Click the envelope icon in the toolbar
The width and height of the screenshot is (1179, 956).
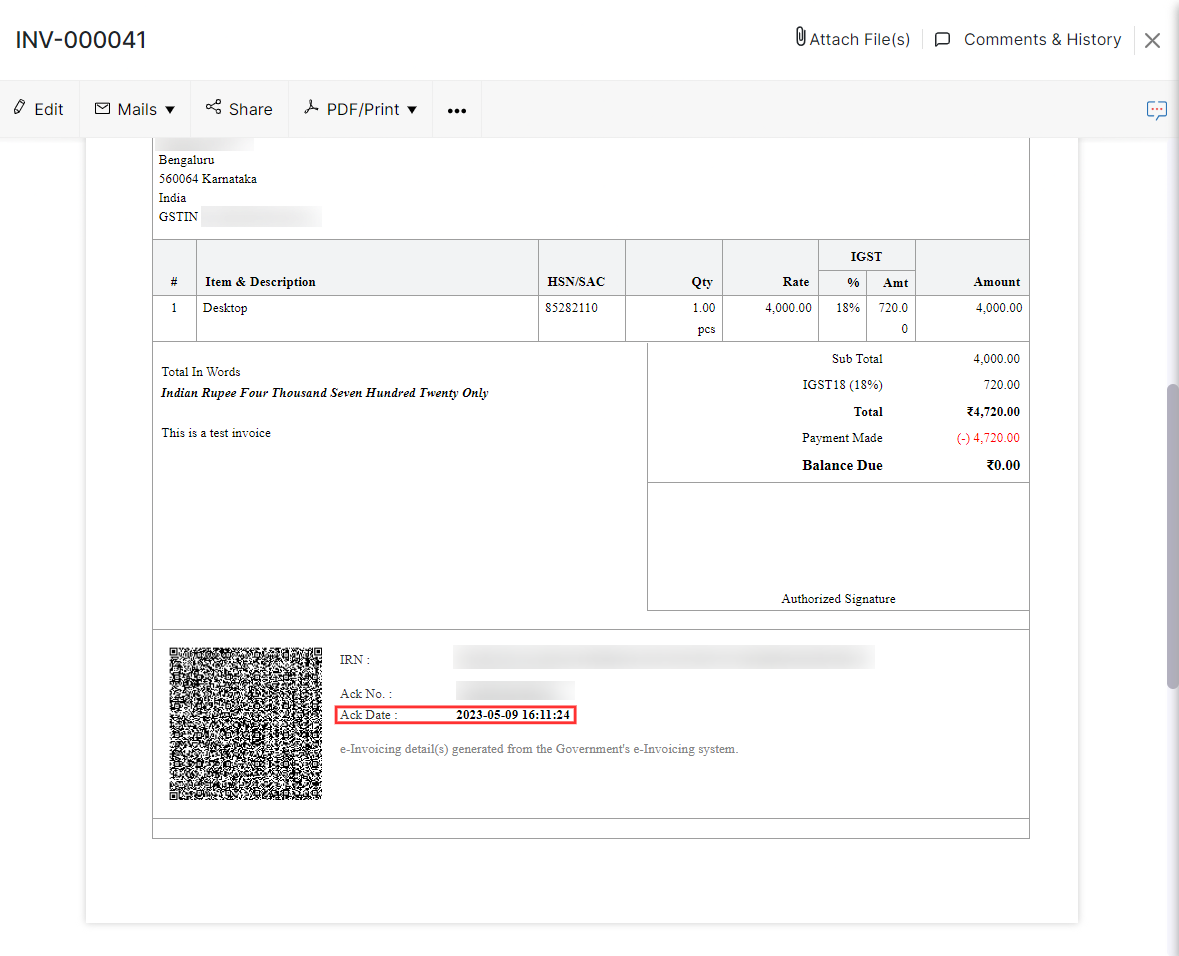(x=102, y=109)
